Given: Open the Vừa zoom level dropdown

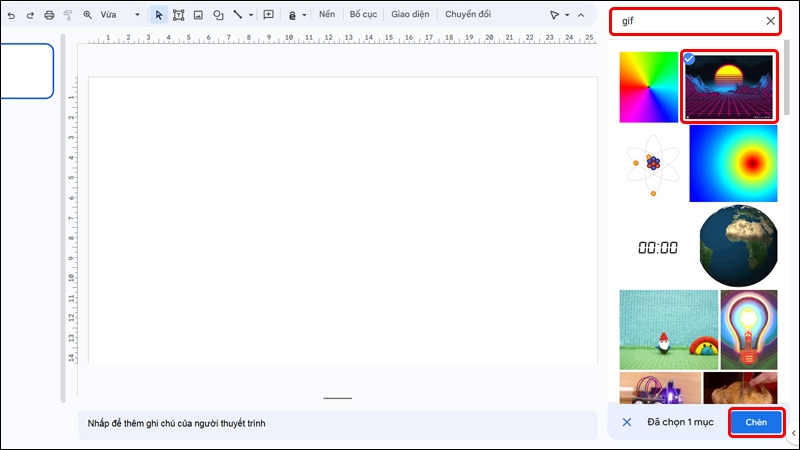Looking at the screenshot, I should pos(120,15).
